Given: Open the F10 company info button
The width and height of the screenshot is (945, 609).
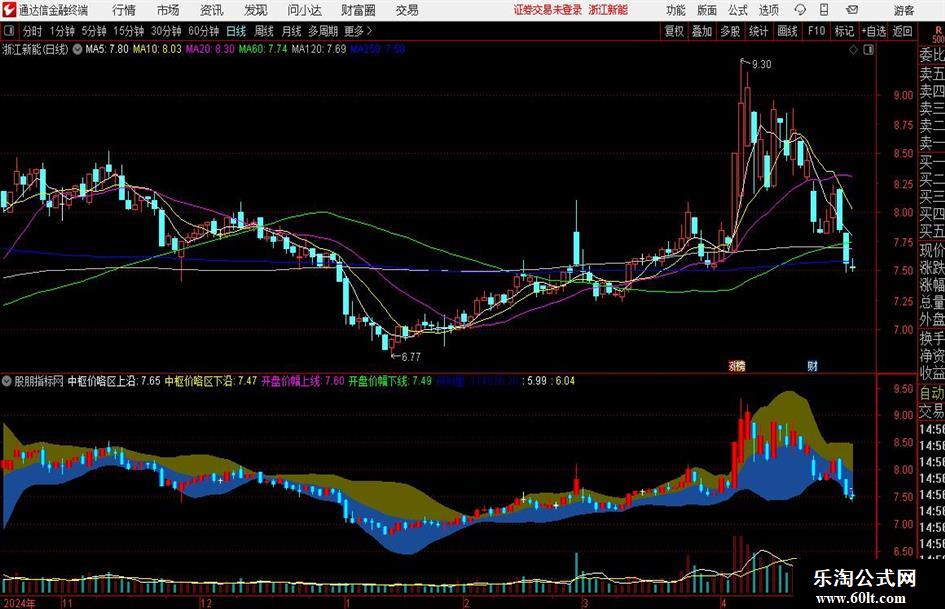Looking at the screenshot, I should pos(816,31).
